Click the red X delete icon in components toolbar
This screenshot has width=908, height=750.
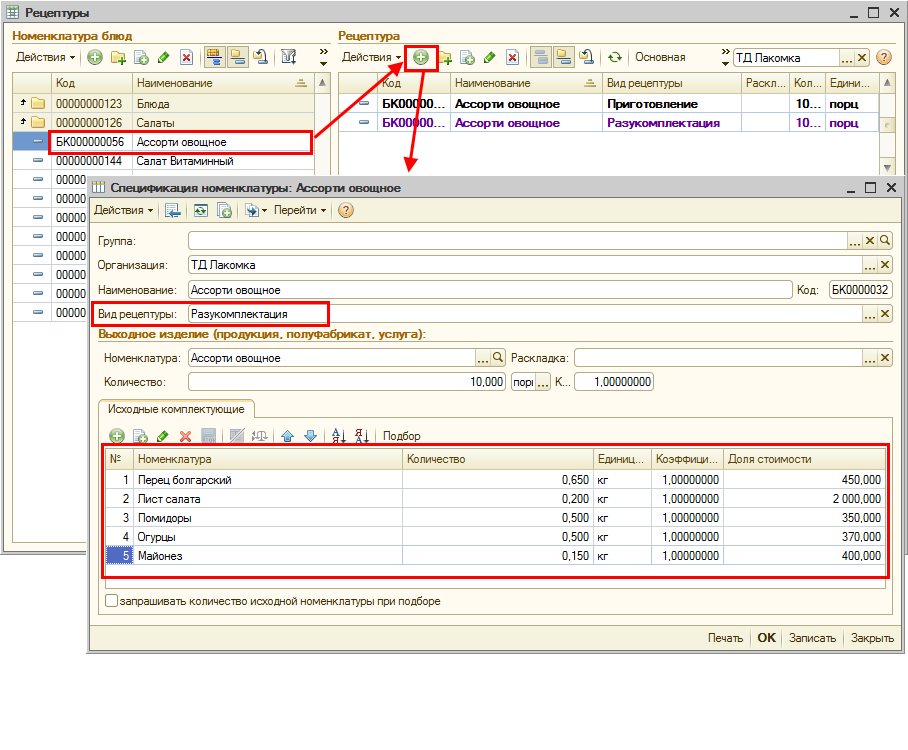coord(185,436)
